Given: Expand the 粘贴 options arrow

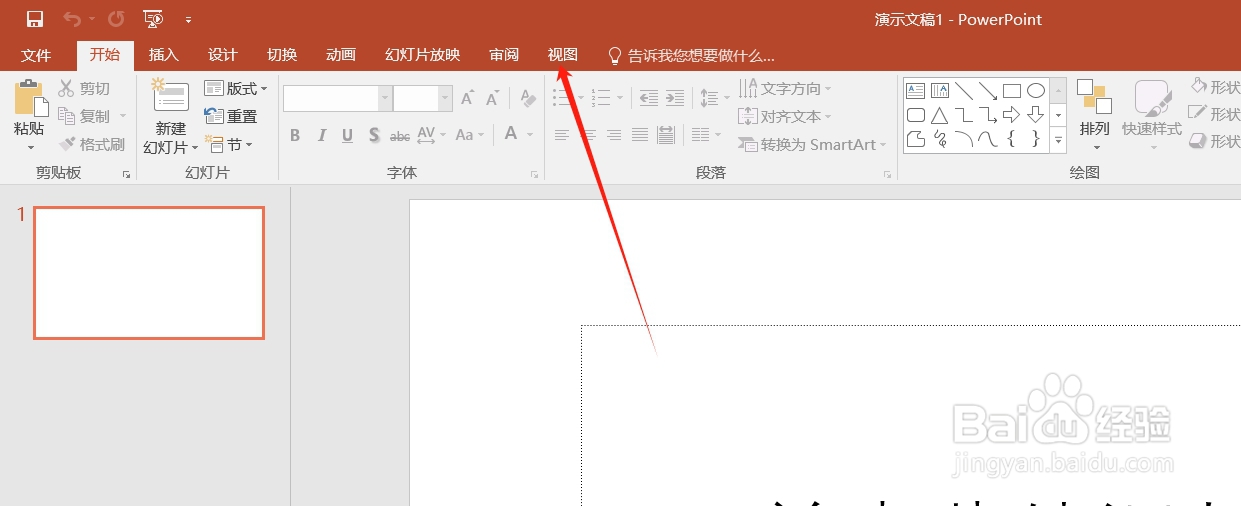Looking at the screenshot, I should [x=29, y=148].
